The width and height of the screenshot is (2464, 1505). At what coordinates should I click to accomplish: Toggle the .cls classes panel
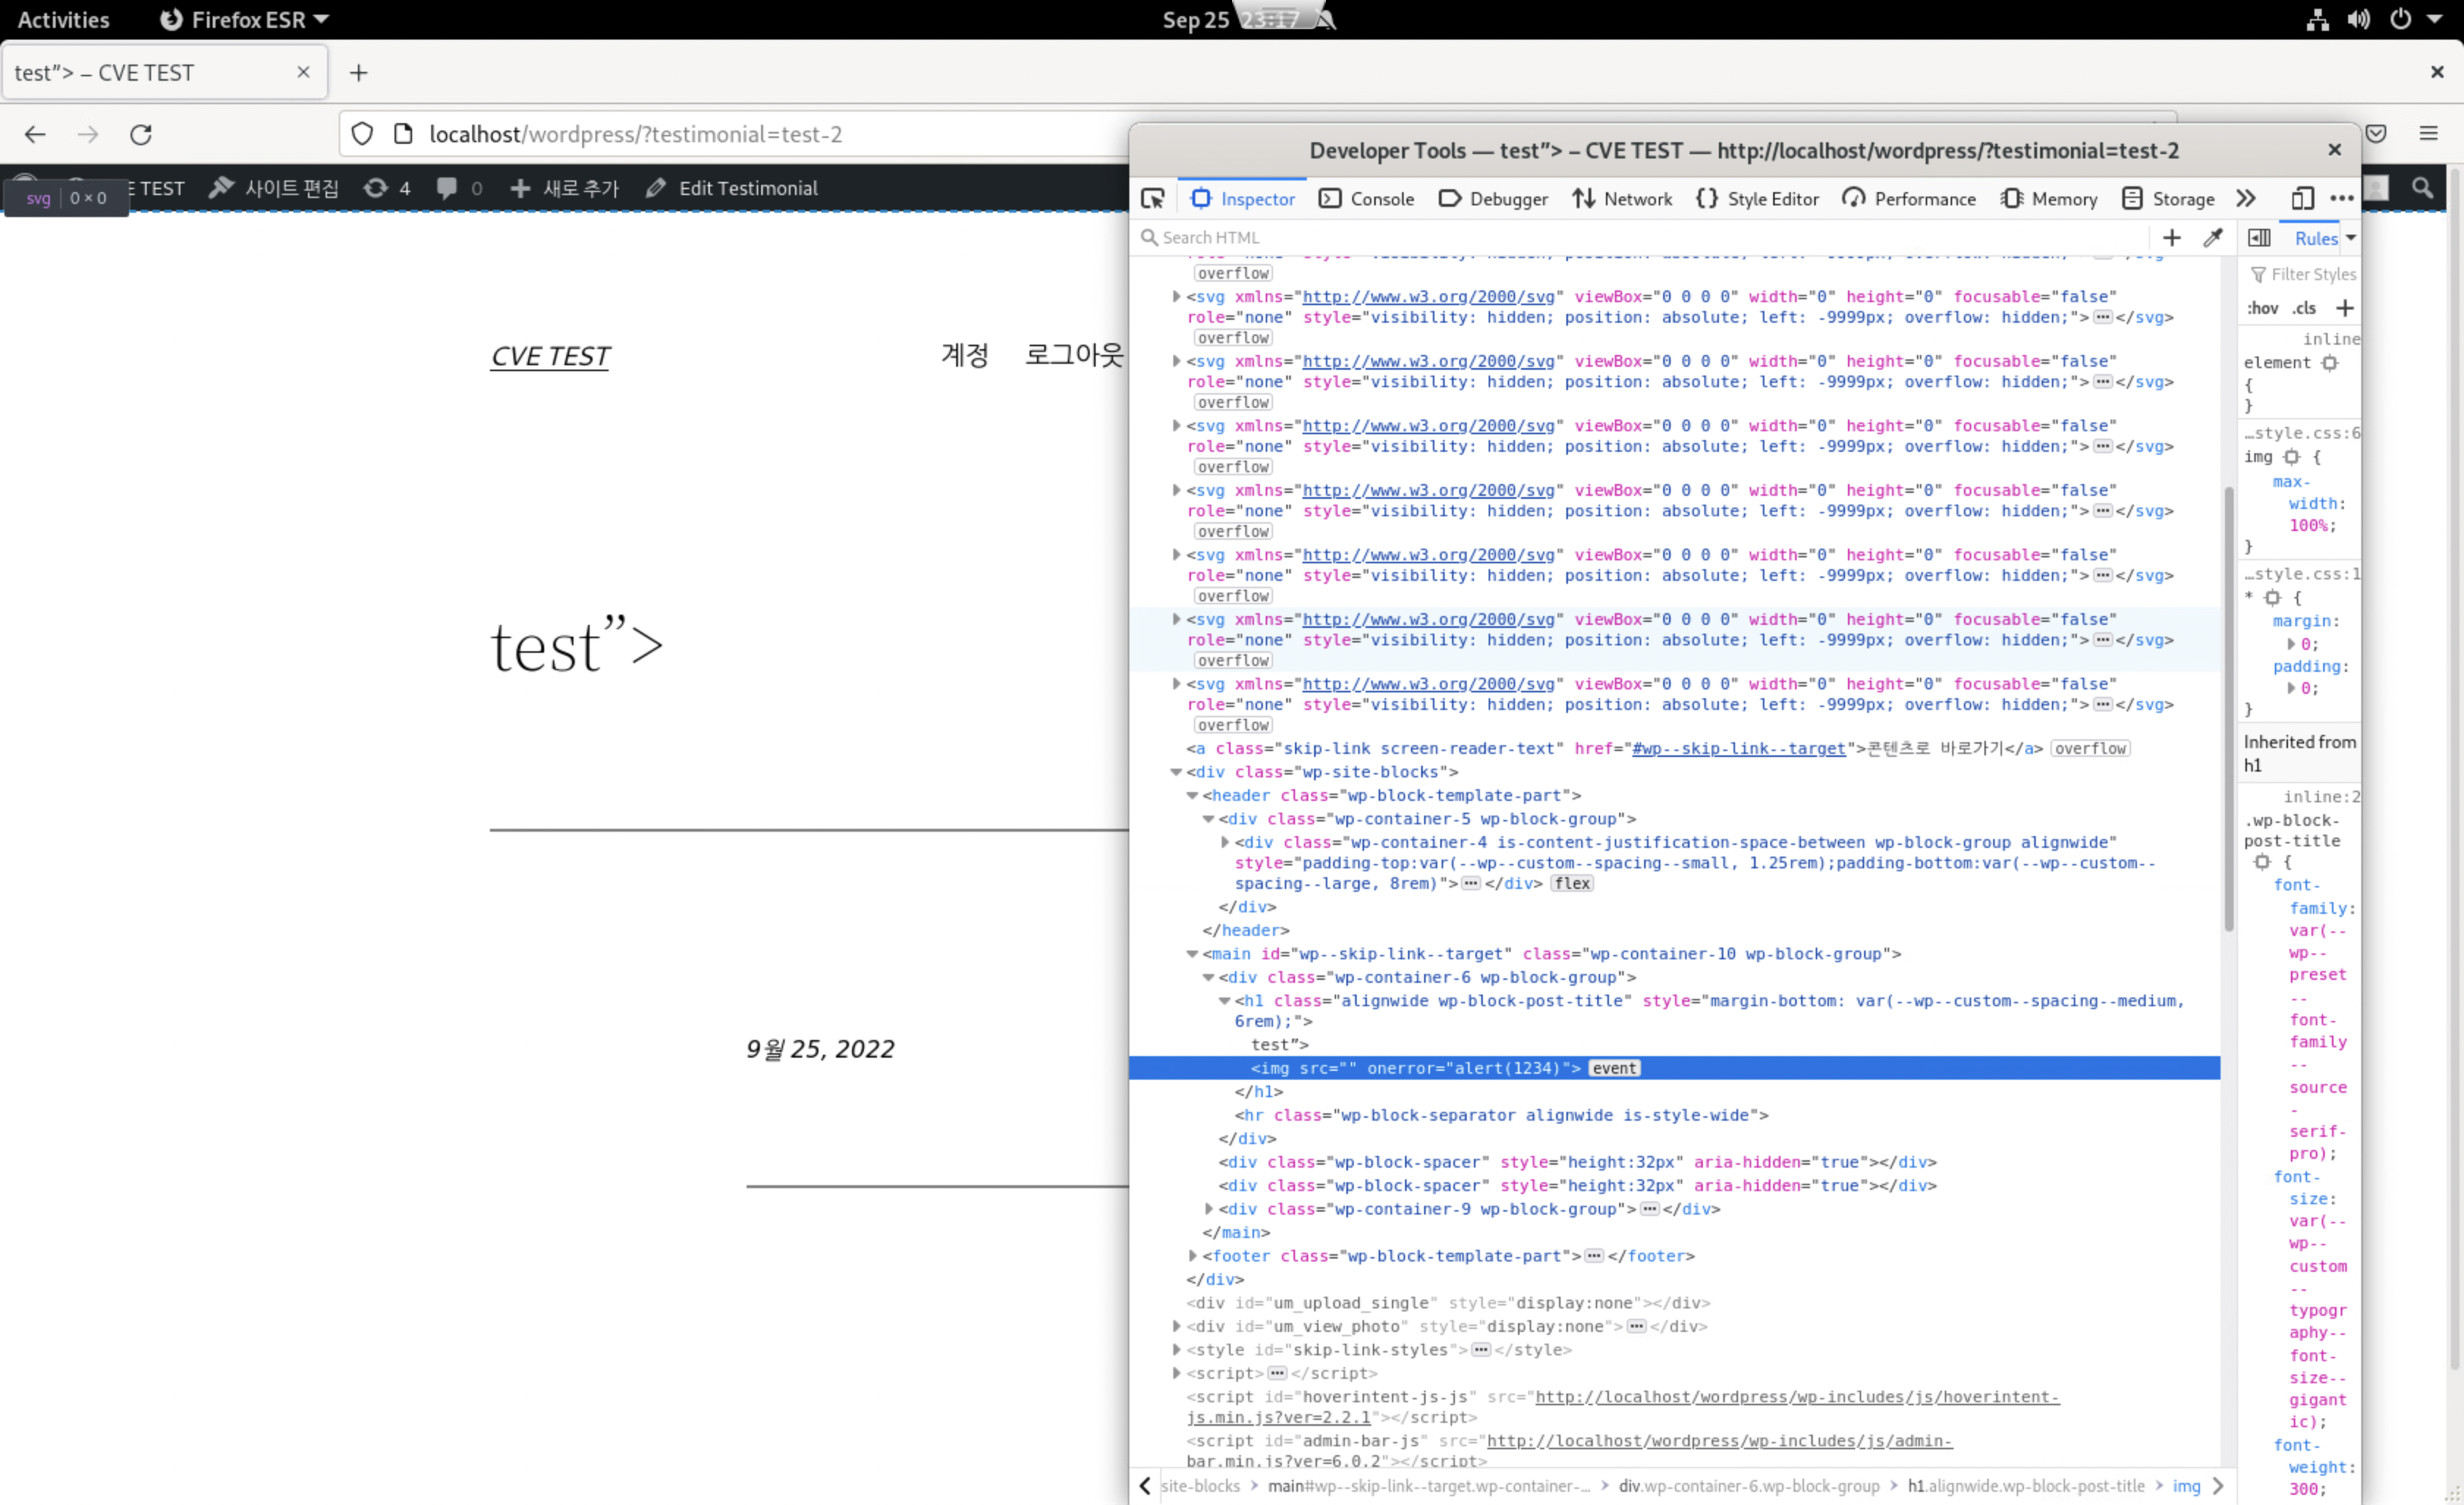(2305, 308)
